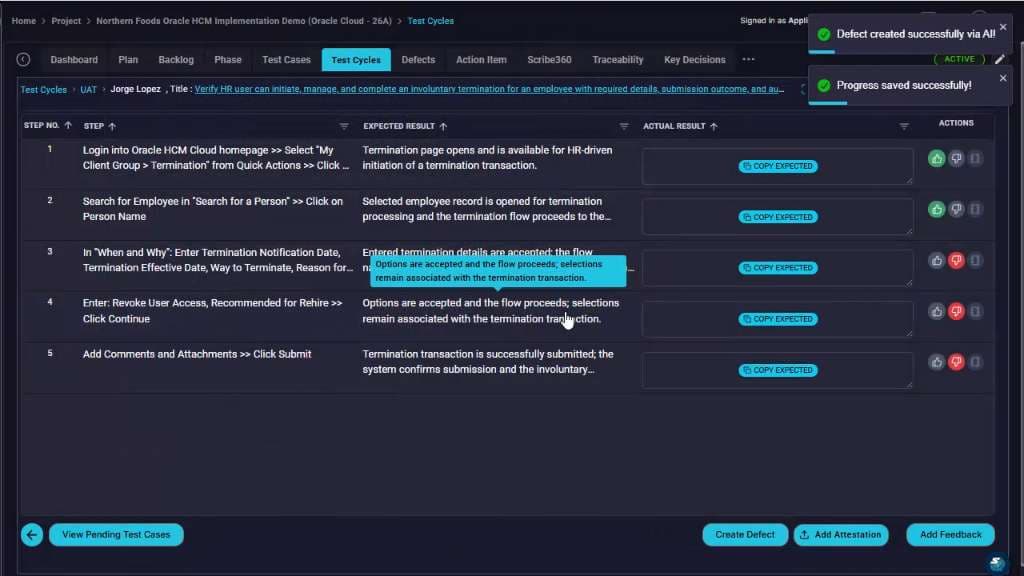Open Project in the breadcrumb

click(x=66, y=21)
